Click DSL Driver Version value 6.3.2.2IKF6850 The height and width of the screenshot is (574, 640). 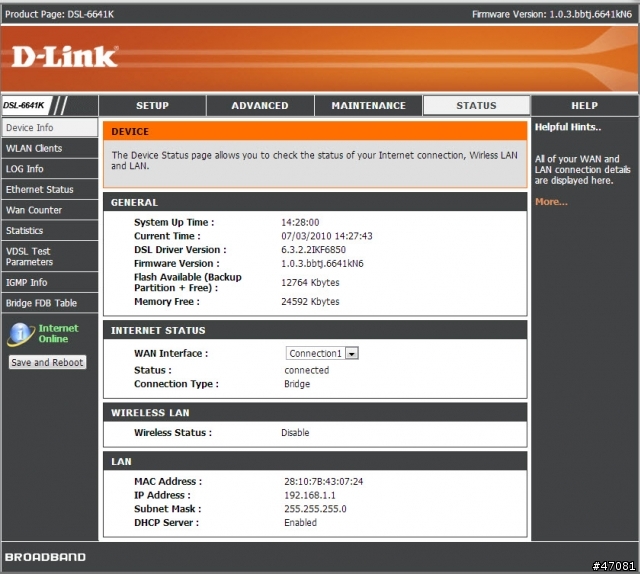click(313, 249)
